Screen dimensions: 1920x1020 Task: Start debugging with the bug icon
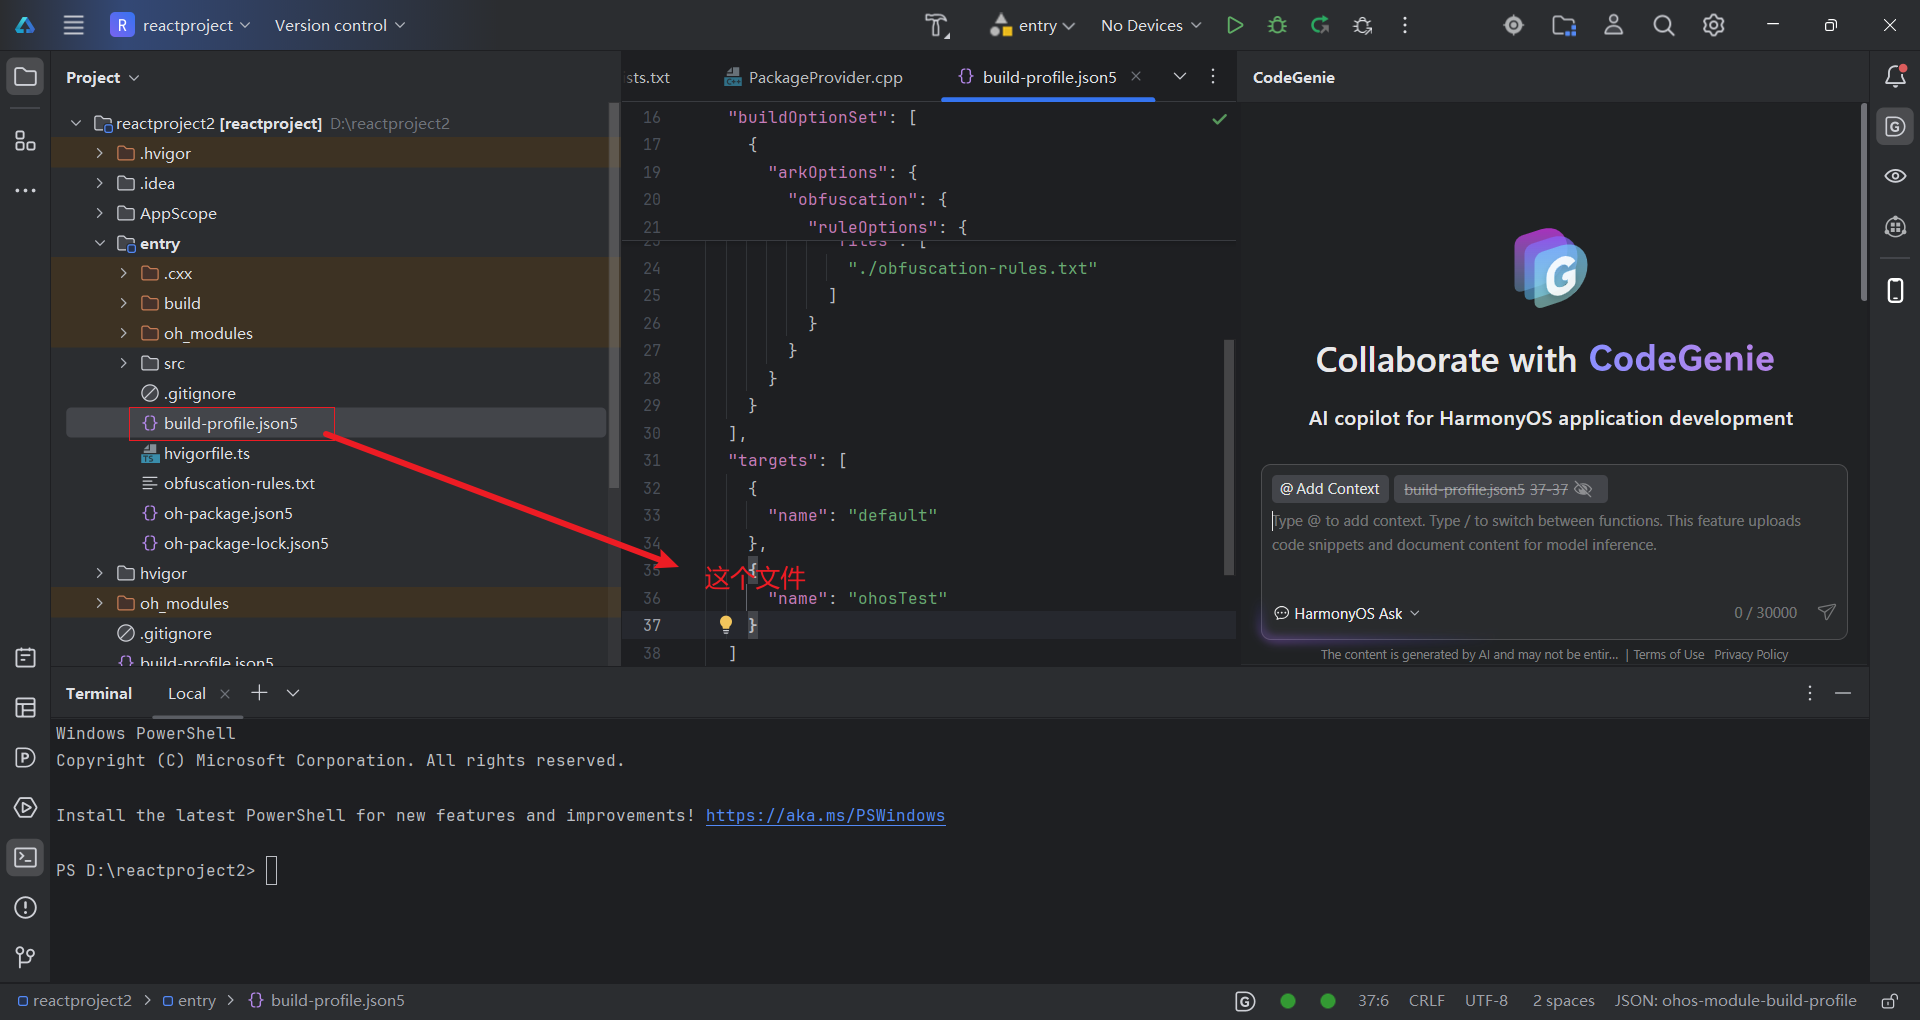tap(1277, 25)
